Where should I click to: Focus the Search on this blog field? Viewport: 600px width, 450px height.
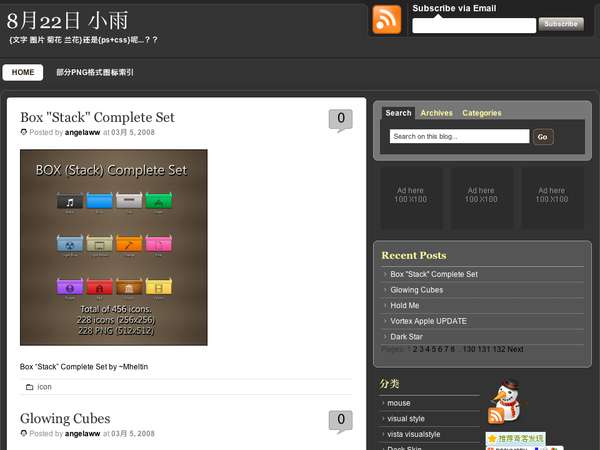click(460, 136)
